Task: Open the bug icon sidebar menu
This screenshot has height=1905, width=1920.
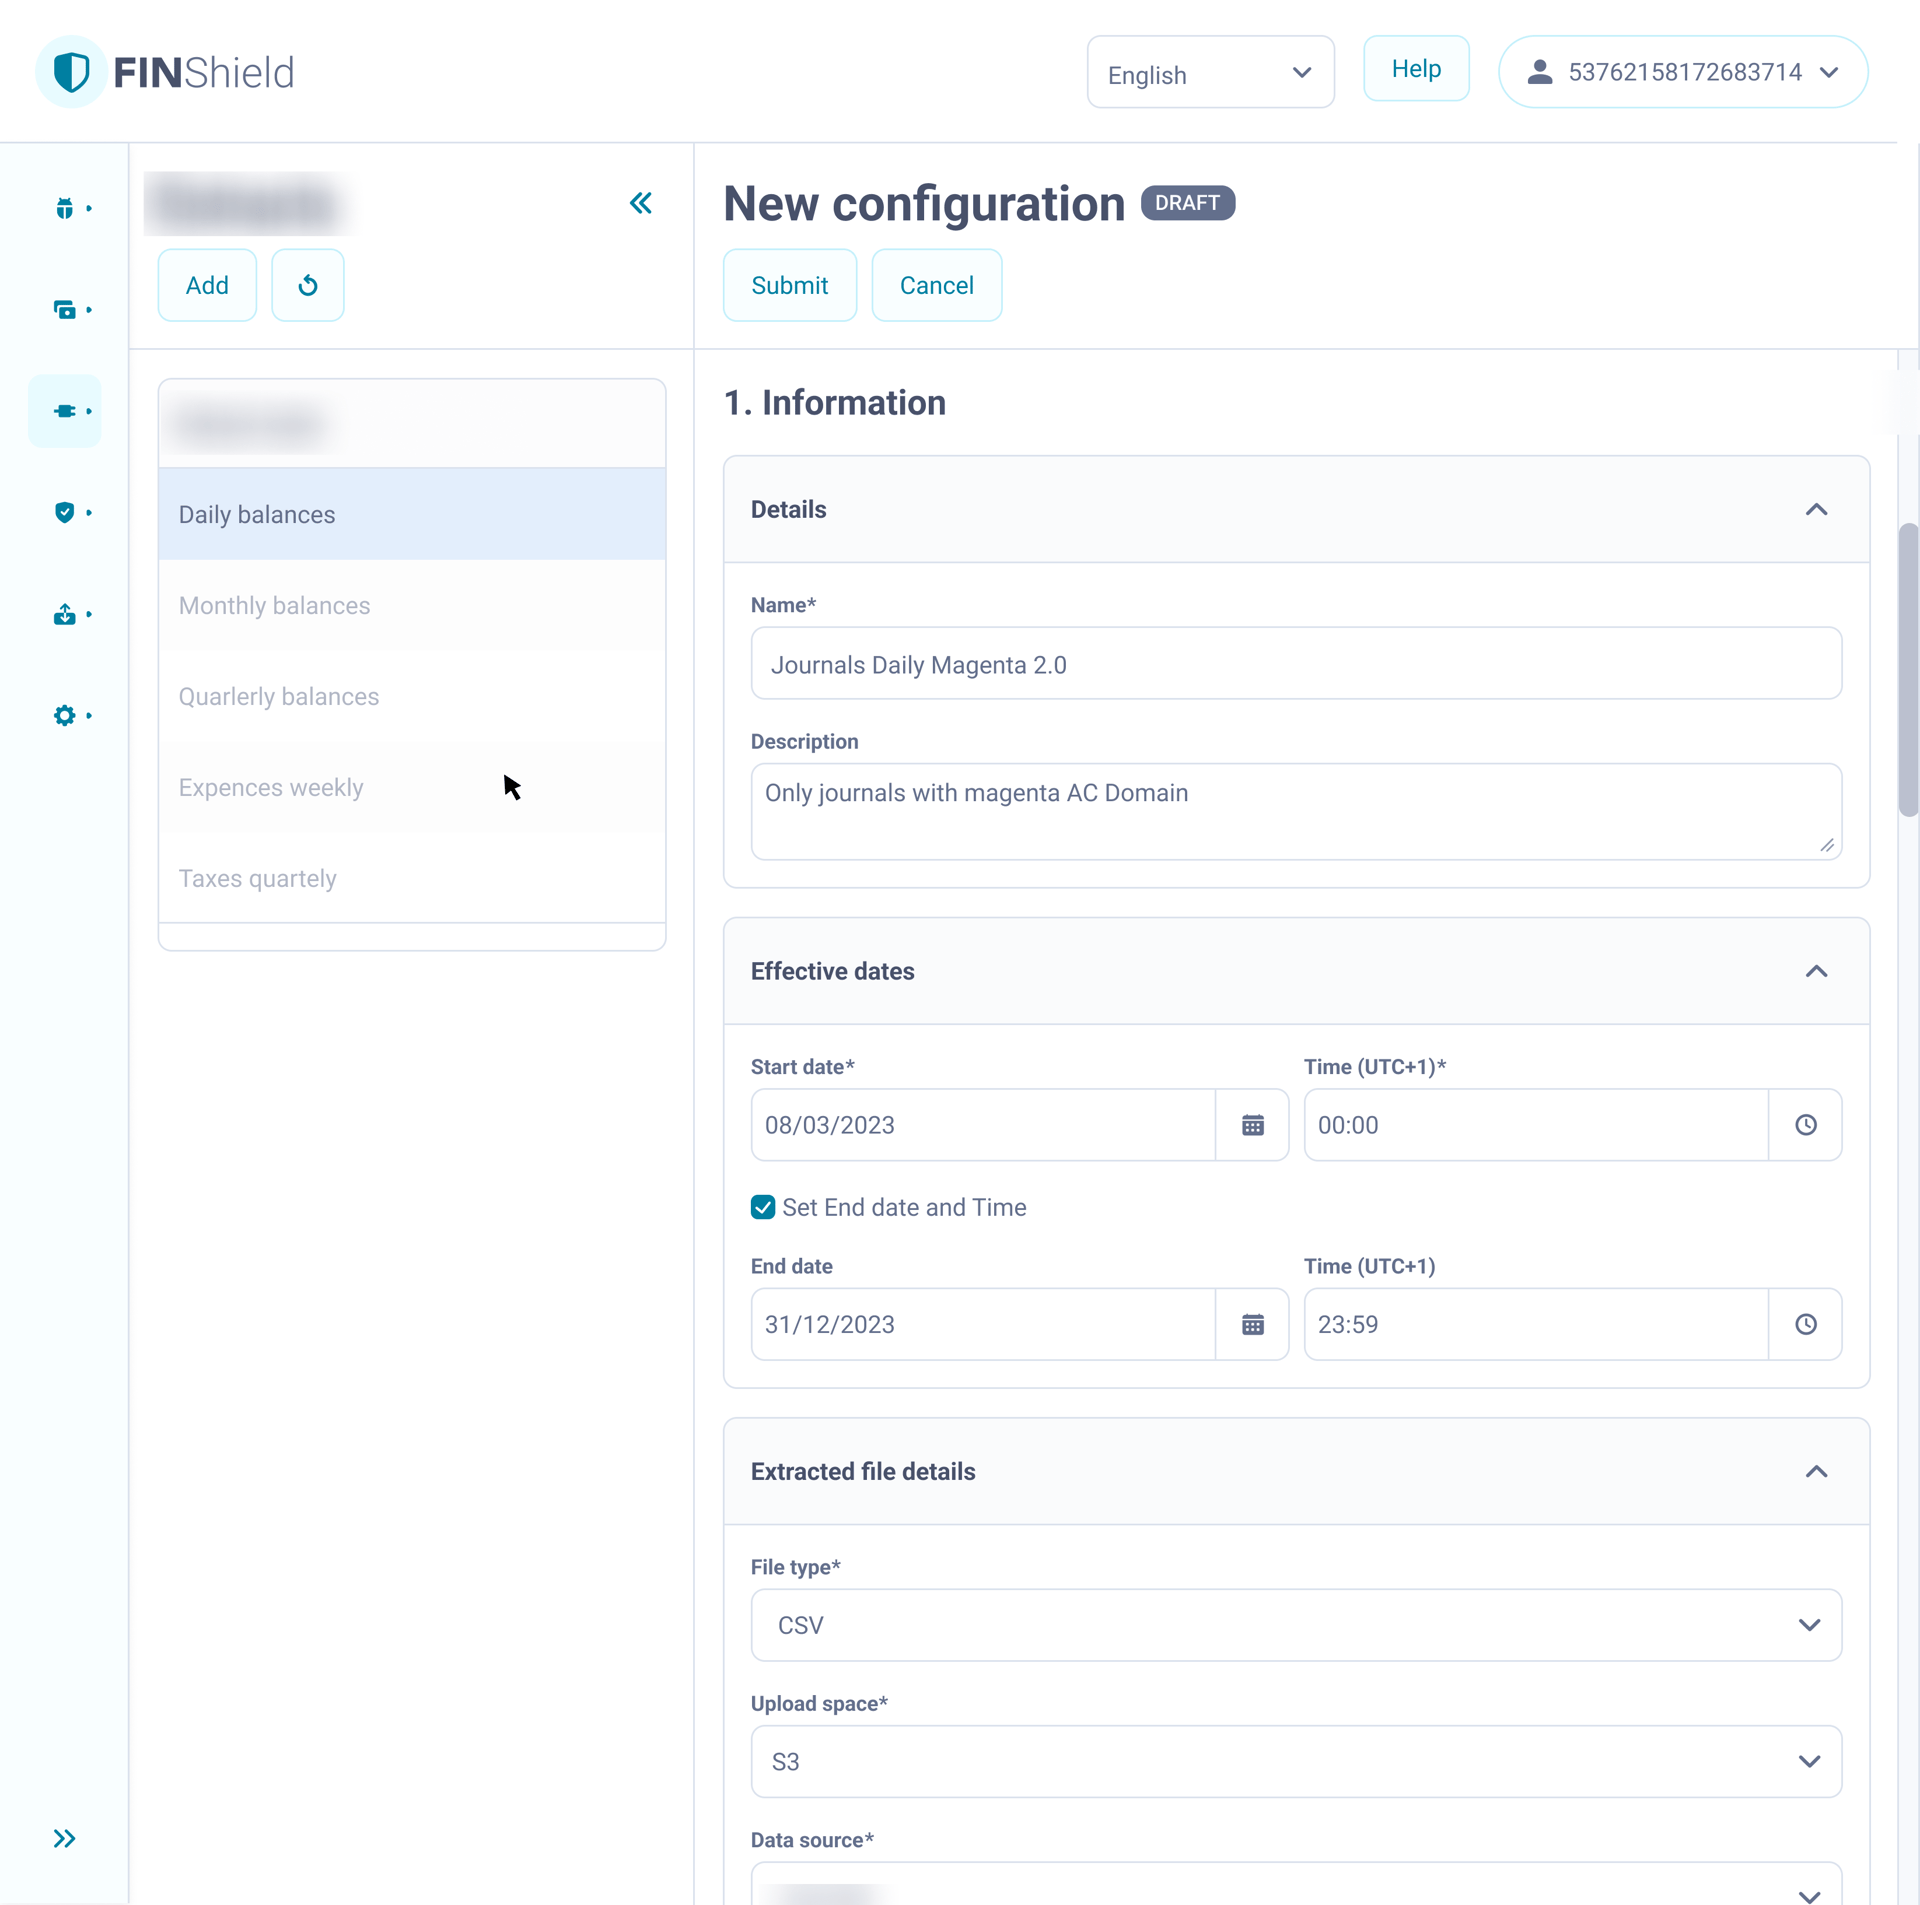Action: point(65,208)
